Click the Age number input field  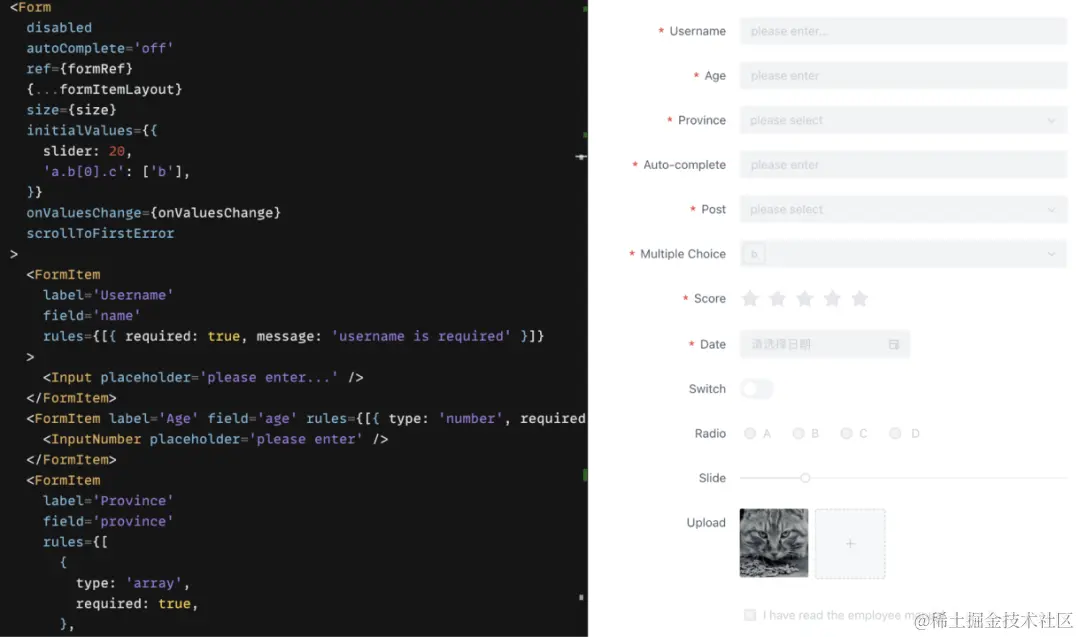903,76
